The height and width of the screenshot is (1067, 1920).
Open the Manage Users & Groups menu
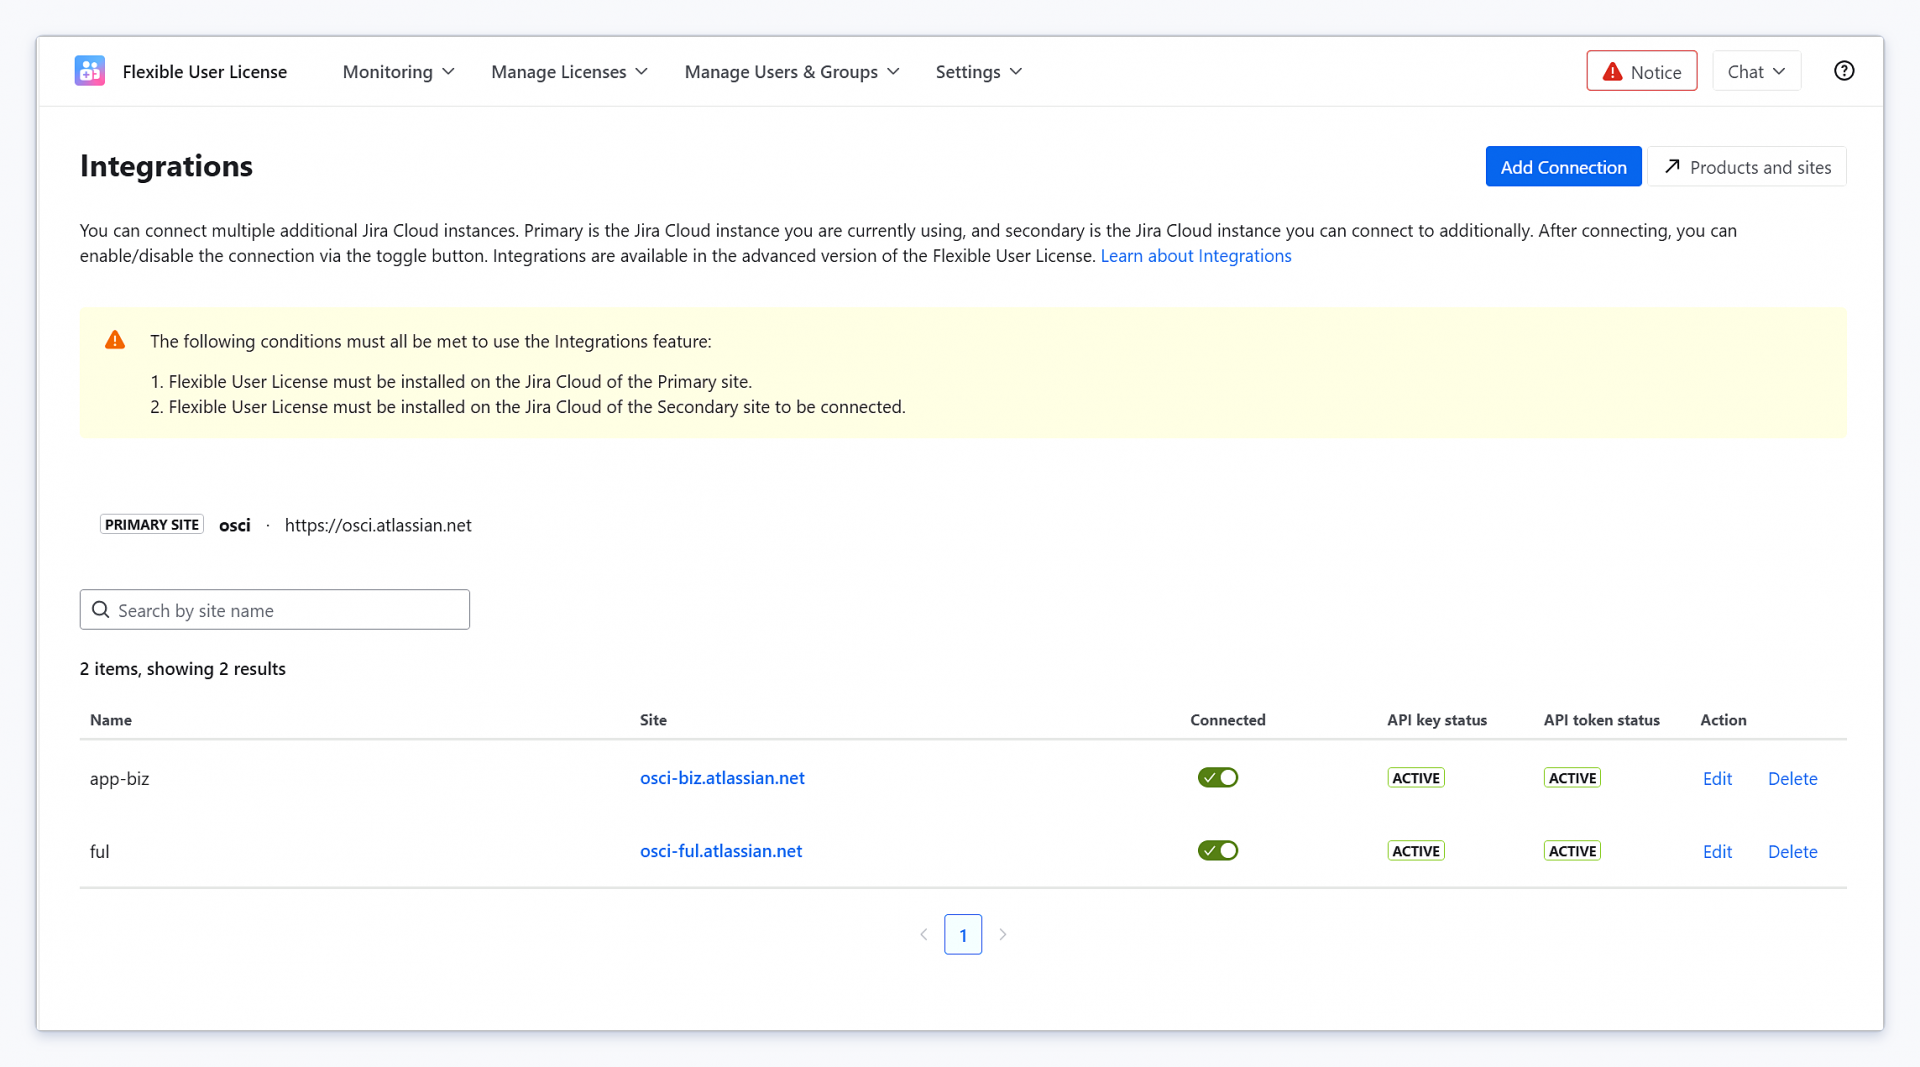coord(792,72)
